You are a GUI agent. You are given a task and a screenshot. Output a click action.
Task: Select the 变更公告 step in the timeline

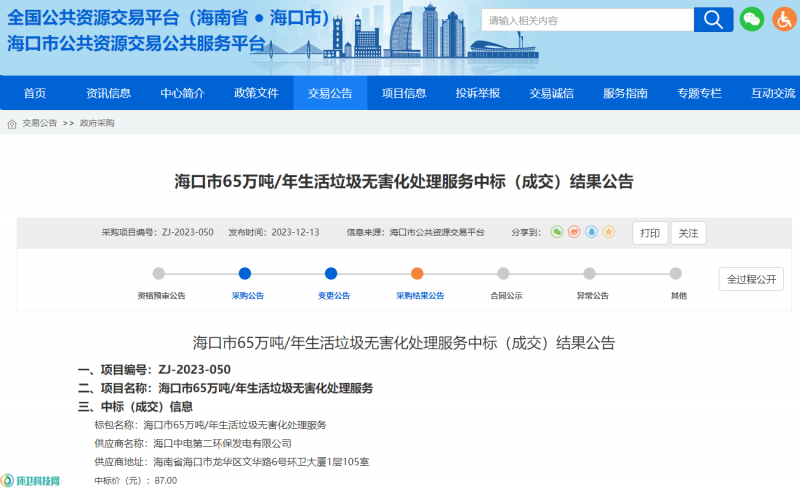(332, 274)
